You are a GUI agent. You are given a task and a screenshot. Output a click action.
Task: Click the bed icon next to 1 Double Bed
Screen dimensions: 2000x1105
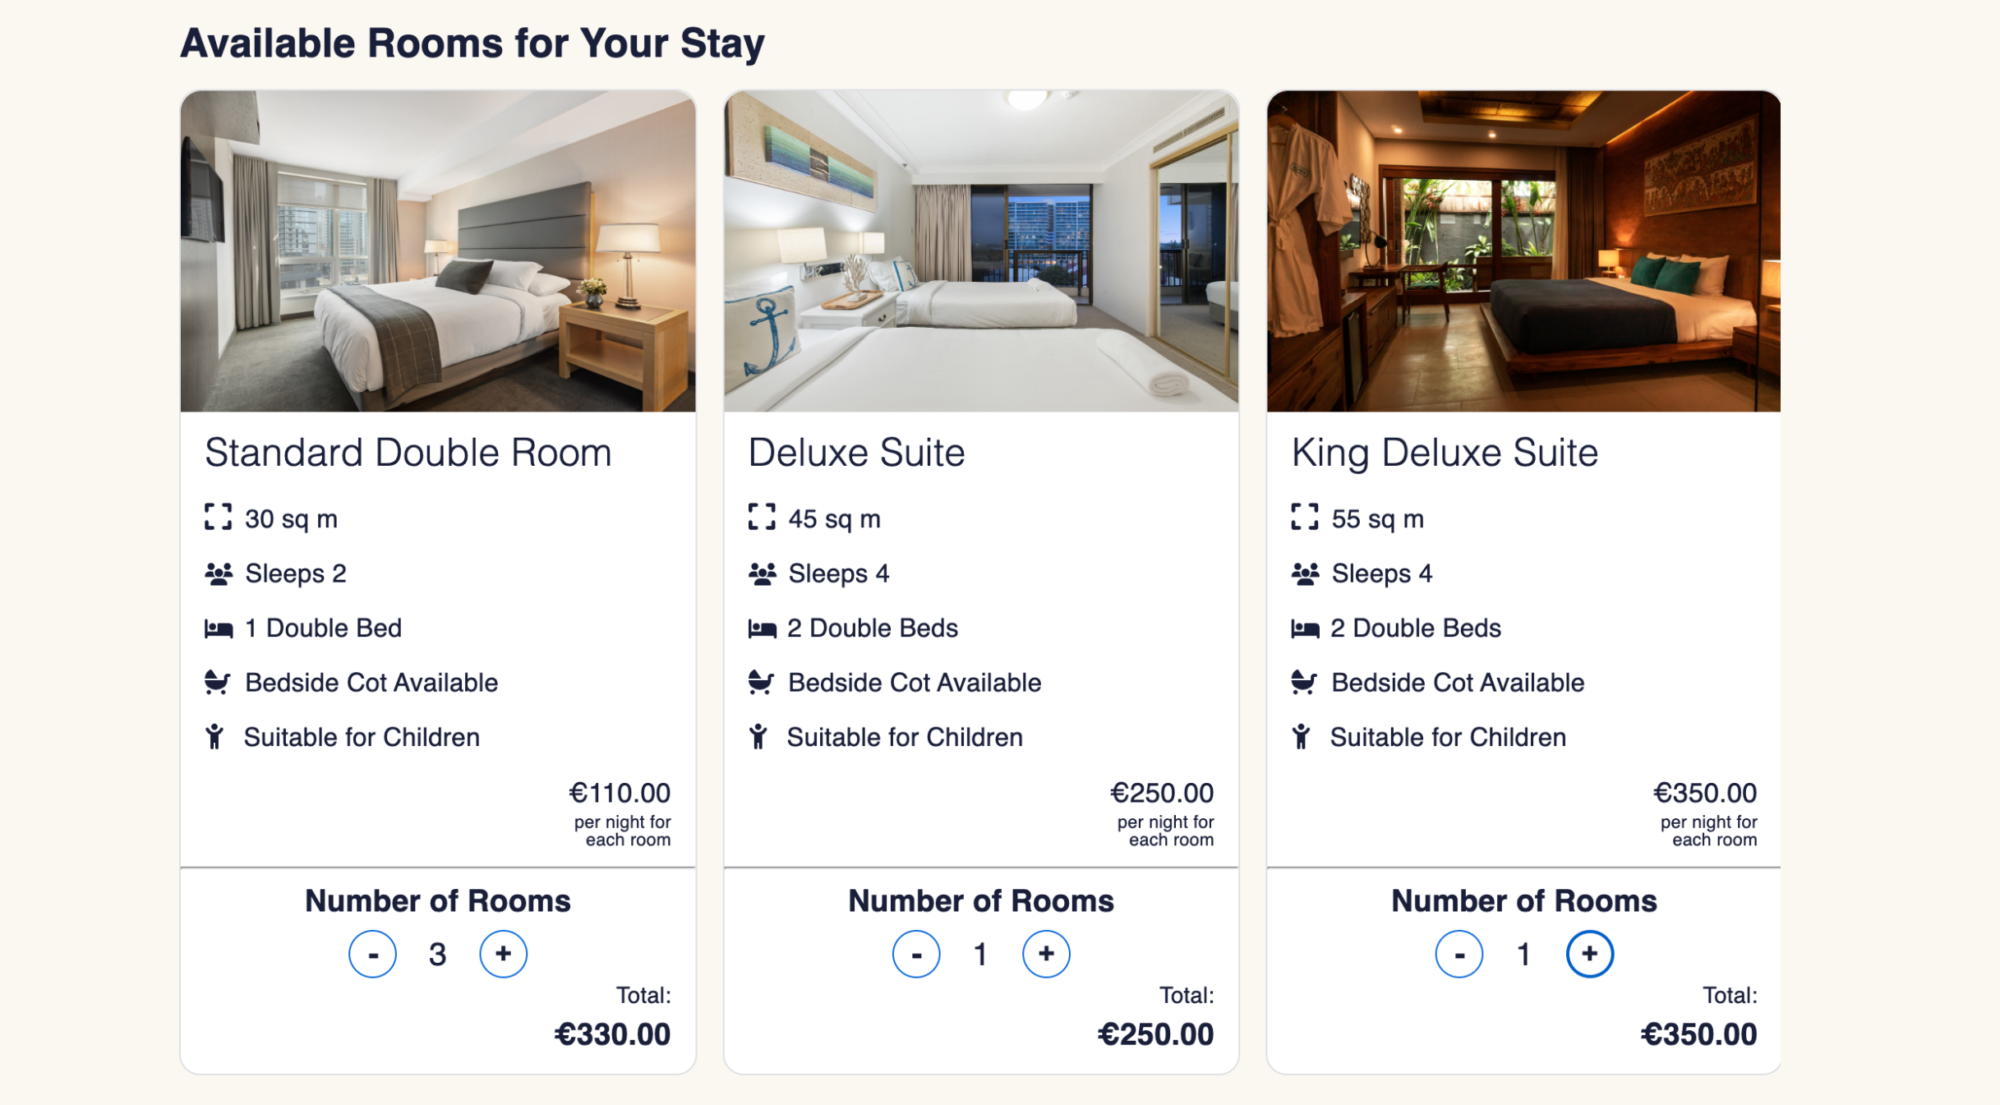pyautogui.click(x=218, y=629)
